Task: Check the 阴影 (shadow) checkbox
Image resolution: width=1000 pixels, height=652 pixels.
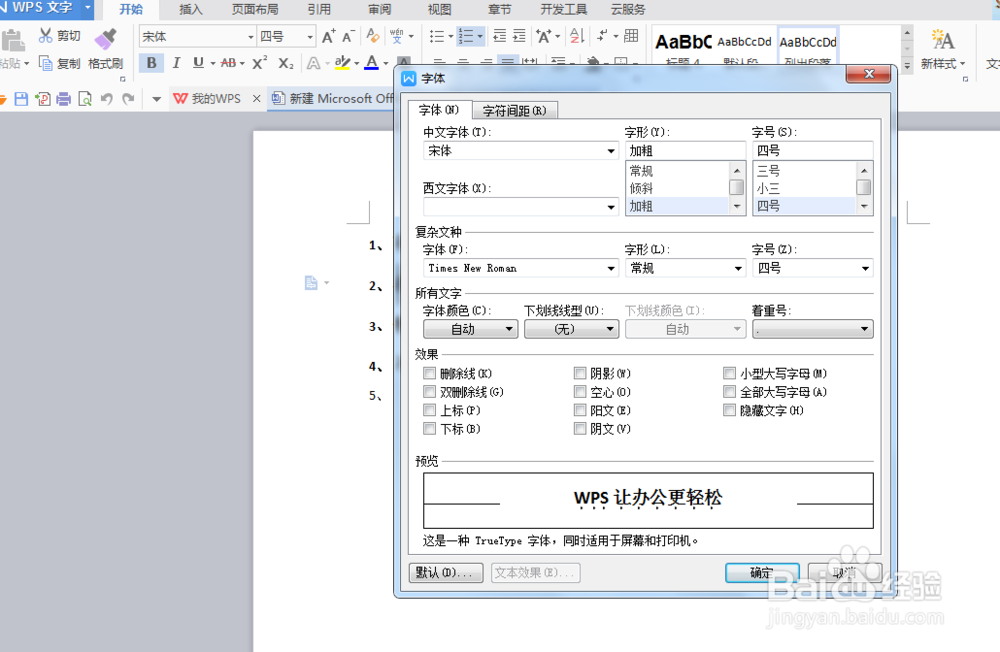Action: (x=580, y=373)
